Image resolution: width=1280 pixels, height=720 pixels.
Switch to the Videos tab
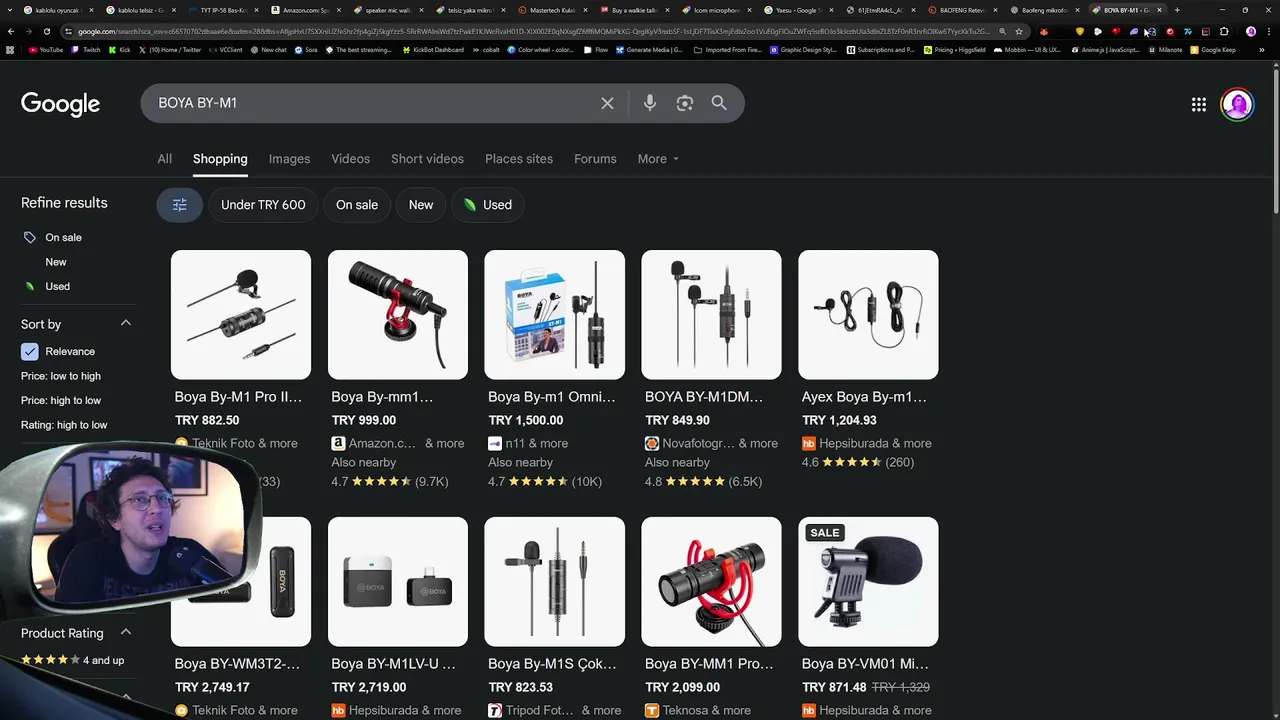pyautogui.click(x=351, y=159)
